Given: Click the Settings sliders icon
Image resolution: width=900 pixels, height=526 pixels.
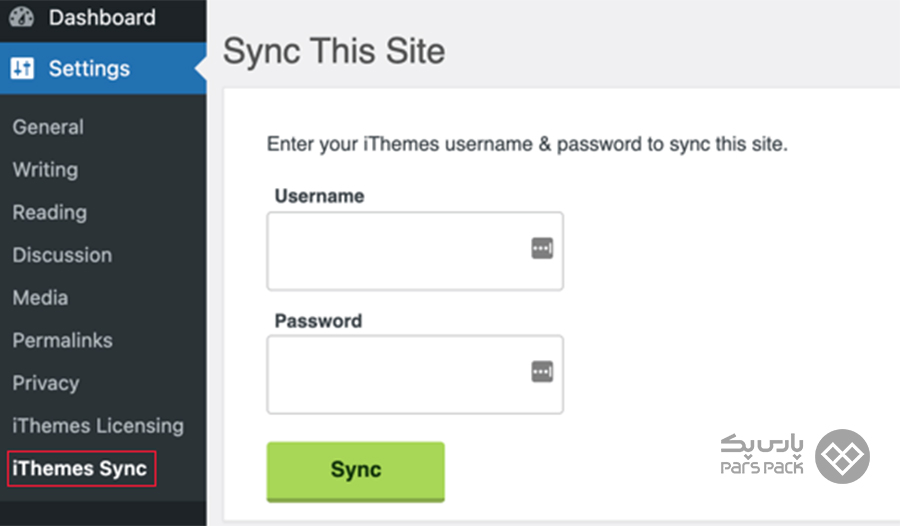Looking at the screenshot, I should [x=22, y=68].
